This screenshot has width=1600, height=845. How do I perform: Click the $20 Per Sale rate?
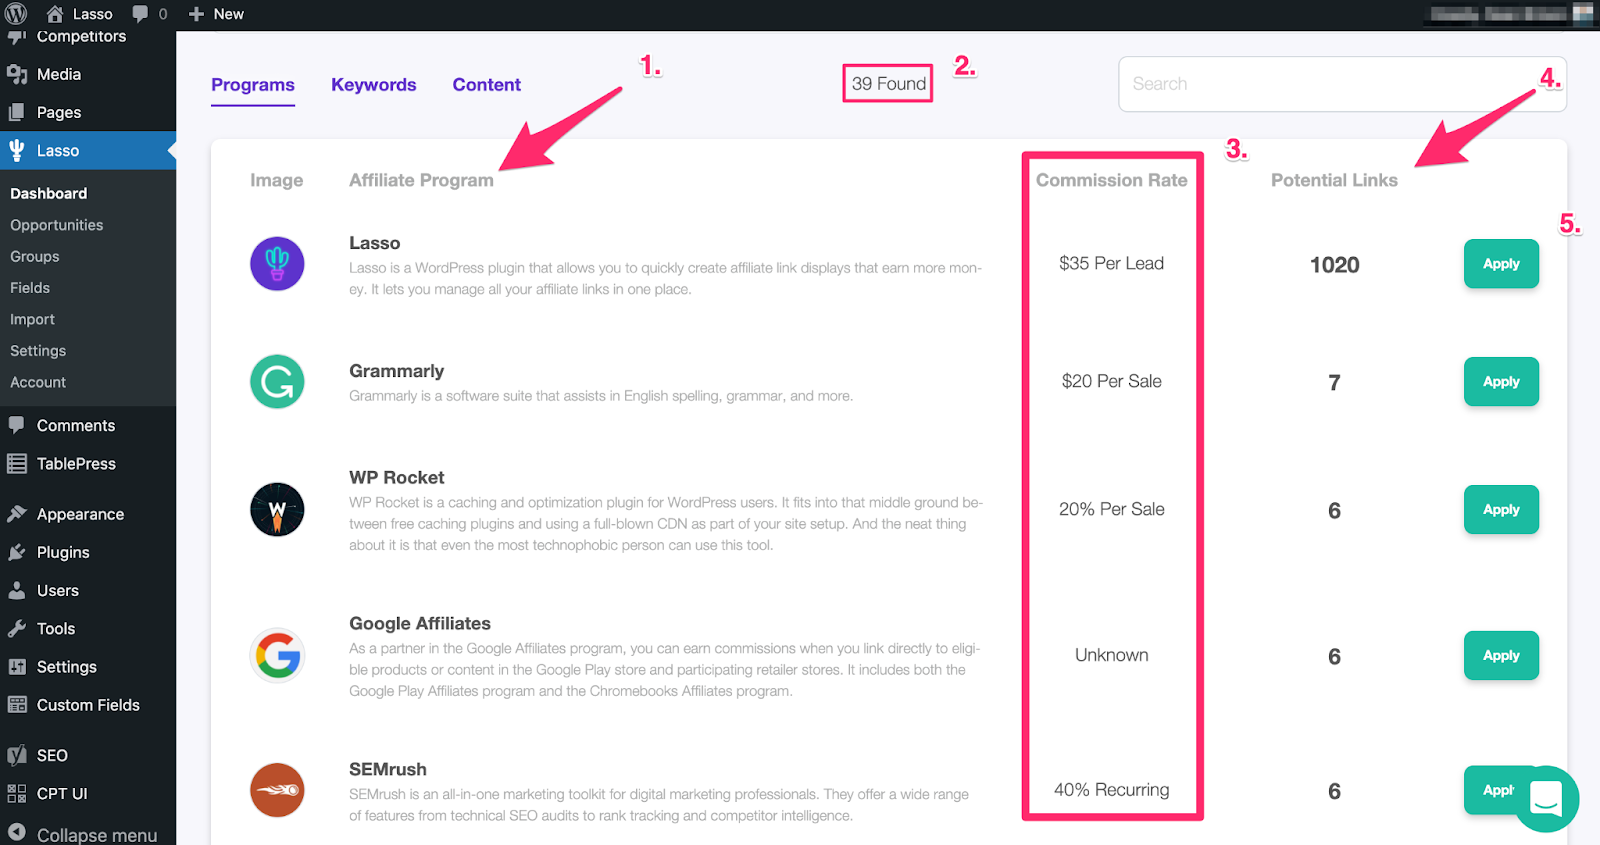click(x=1112, y=382)
